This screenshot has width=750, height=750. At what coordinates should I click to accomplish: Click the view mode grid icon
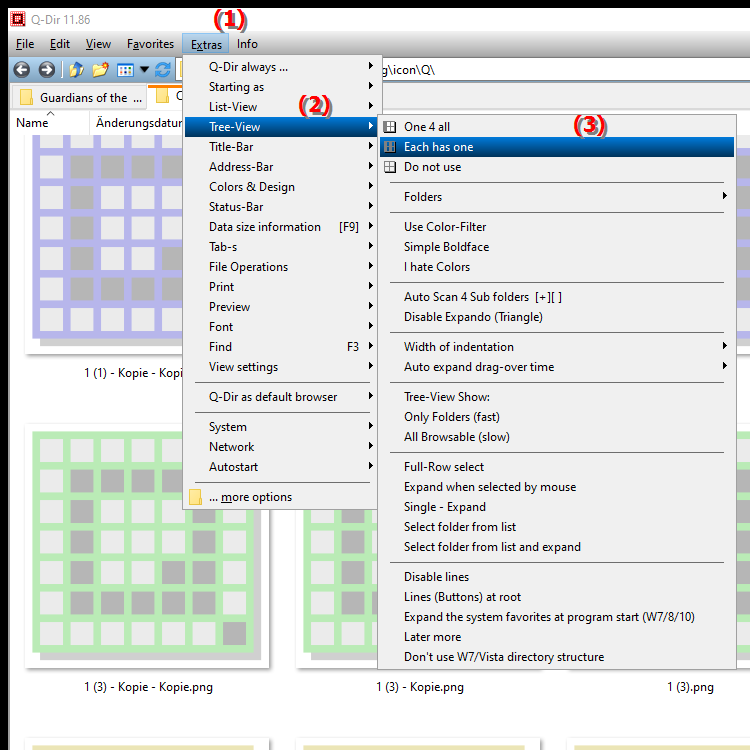pyautogui.click(x=125, y=70)
